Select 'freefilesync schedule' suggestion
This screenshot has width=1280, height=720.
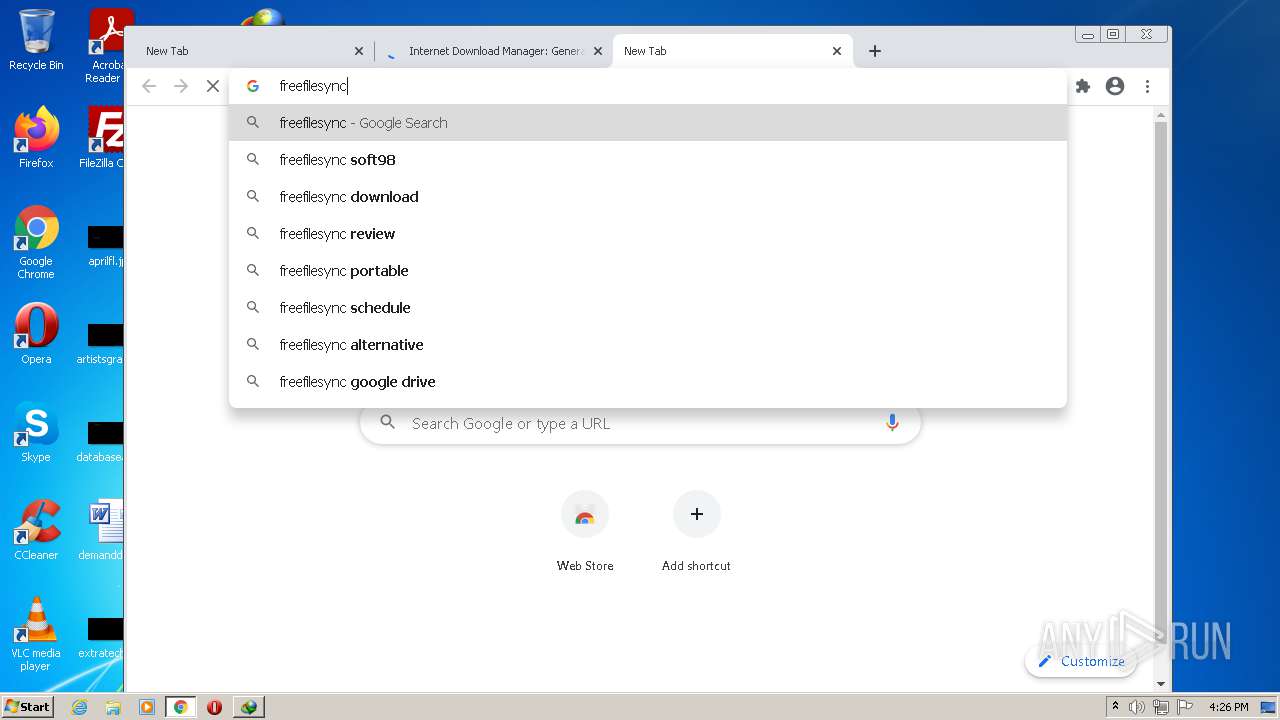(648, 308)
